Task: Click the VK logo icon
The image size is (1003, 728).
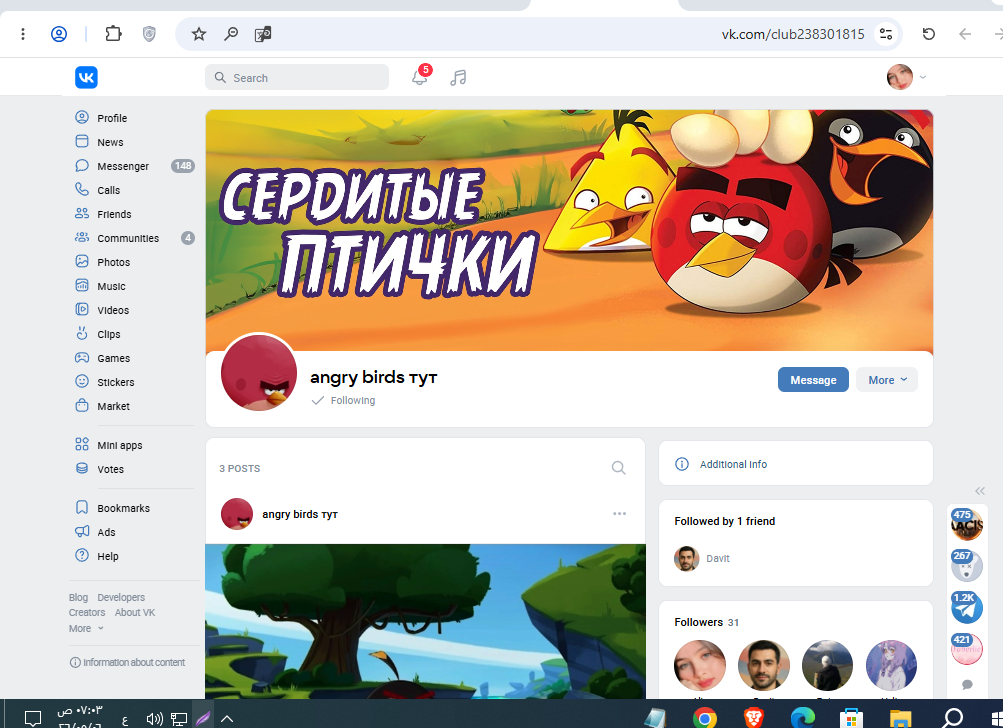Action: 86,77
